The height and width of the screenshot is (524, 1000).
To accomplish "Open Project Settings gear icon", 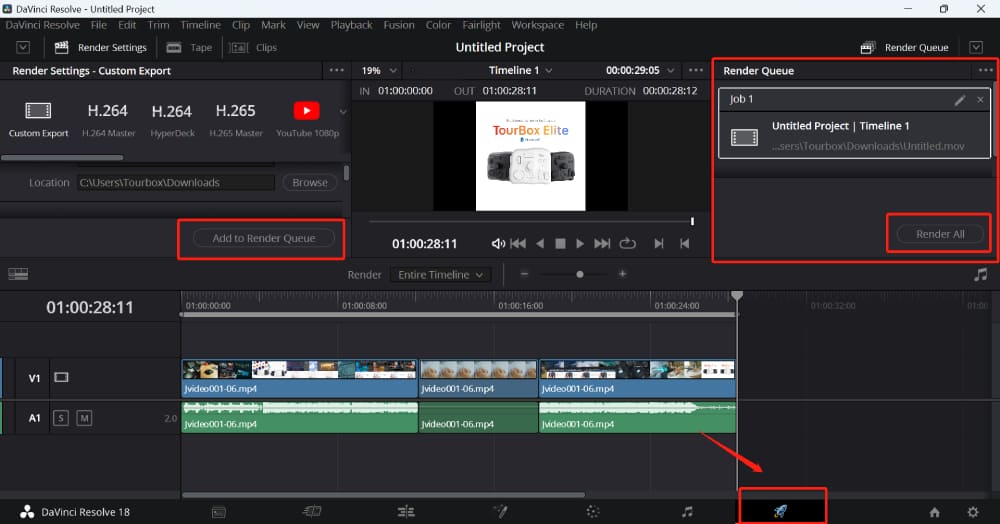I will (973, 512).
